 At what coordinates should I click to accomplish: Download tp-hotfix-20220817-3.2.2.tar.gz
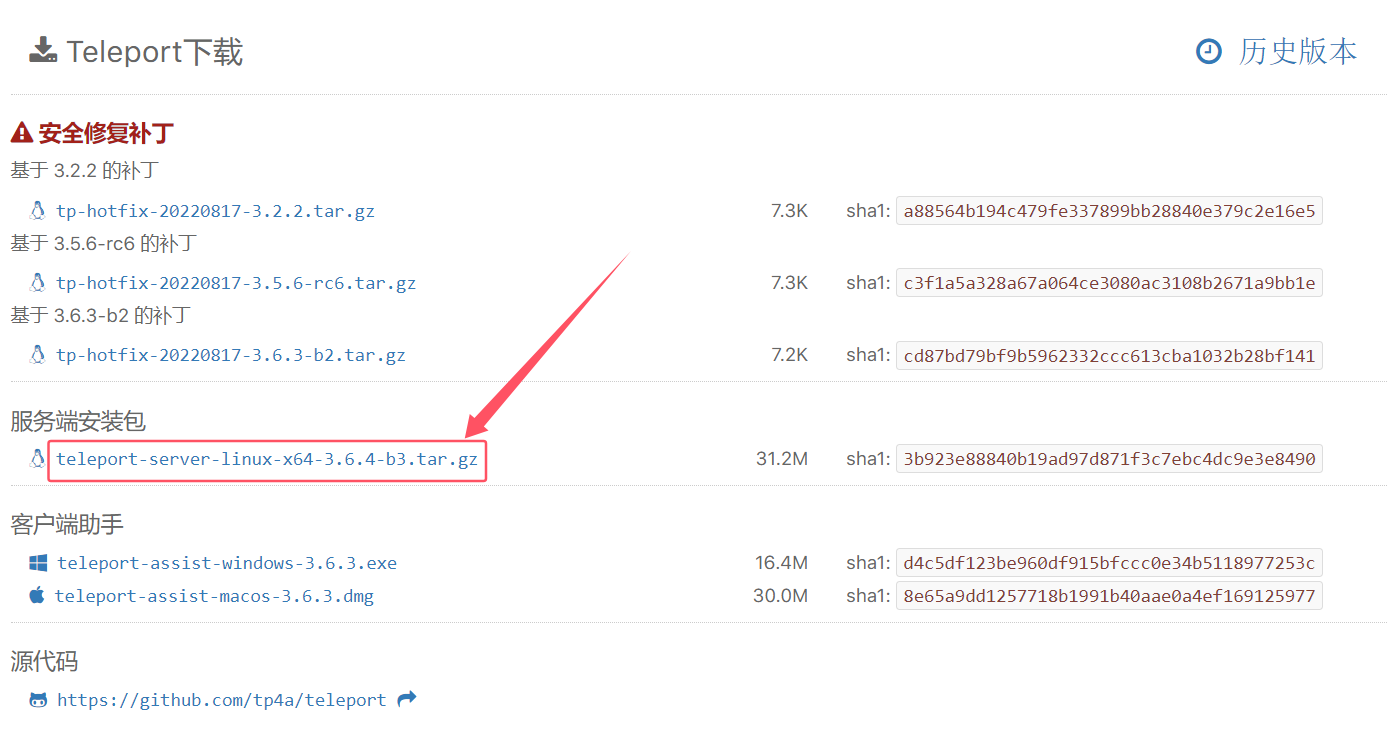[215, 211]
